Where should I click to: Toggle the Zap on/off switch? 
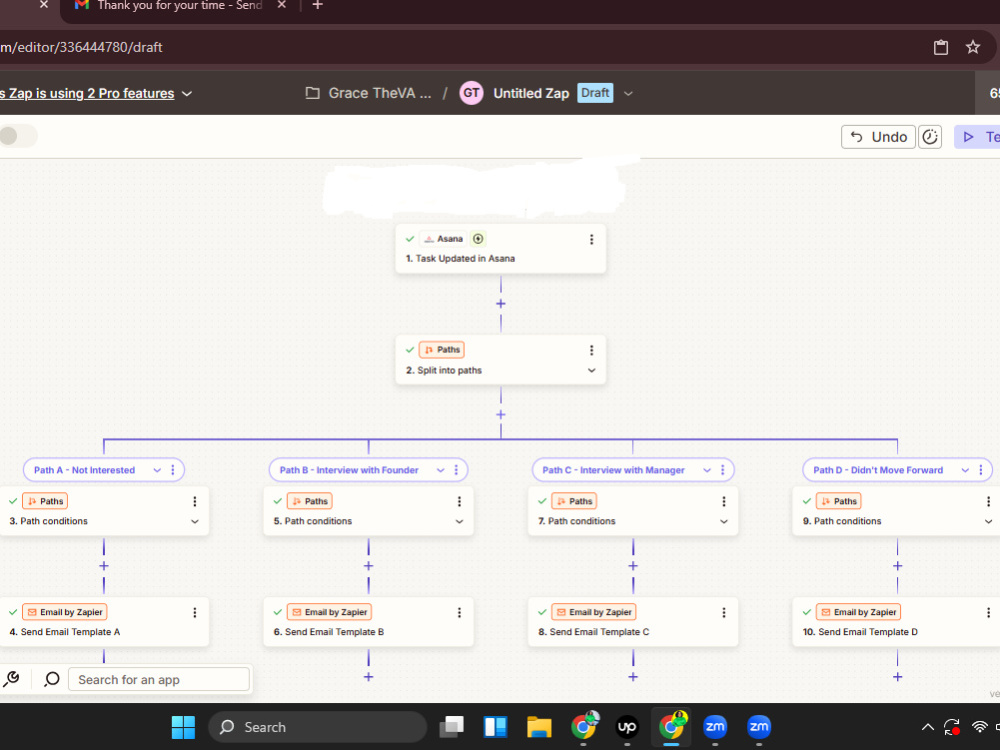(x=17, y=136)
